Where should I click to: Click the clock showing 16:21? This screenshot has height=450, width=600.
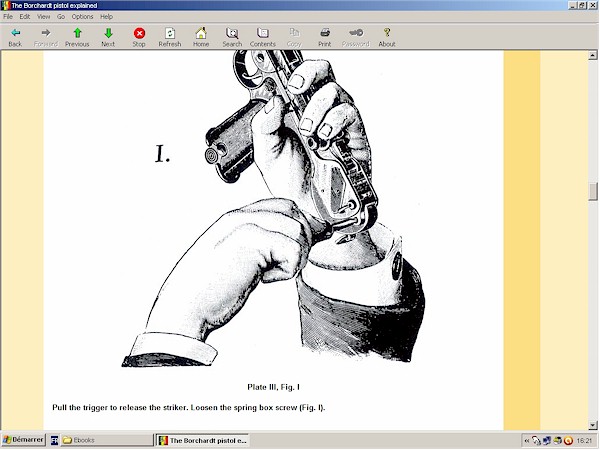(584, 441)
